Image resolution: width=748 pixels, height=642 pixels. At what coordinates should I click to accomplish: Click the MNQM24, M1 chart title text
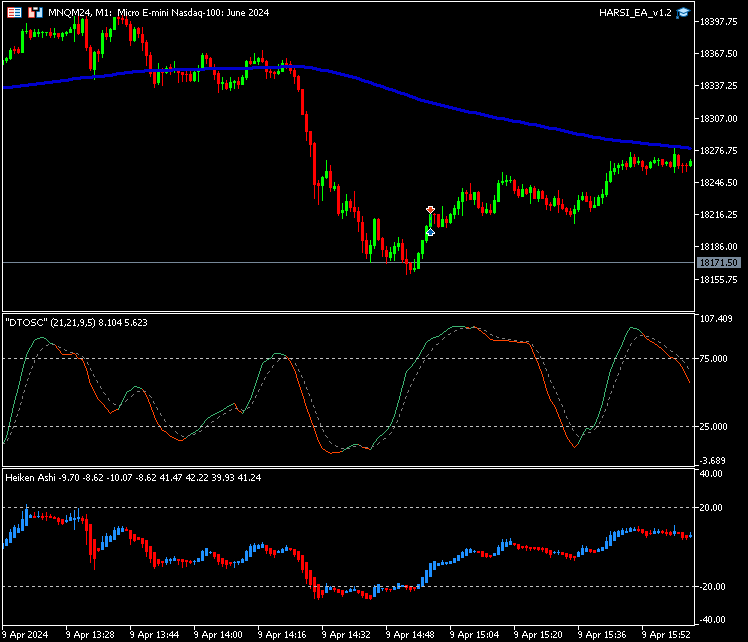[x=158, y=13]
